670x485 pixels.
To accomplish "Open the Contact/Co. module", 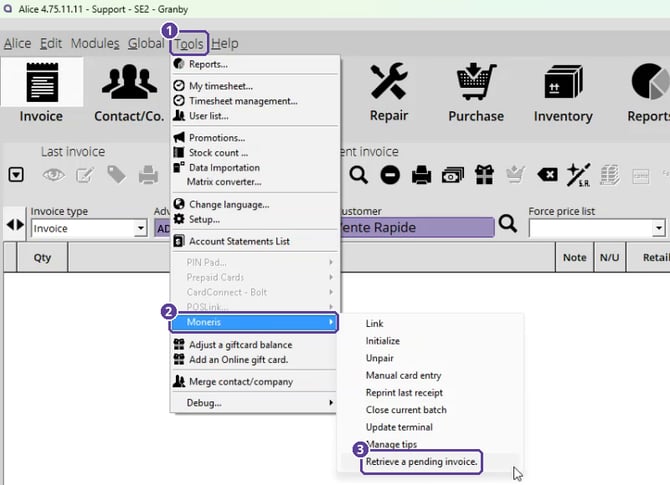I will [129, 92].
